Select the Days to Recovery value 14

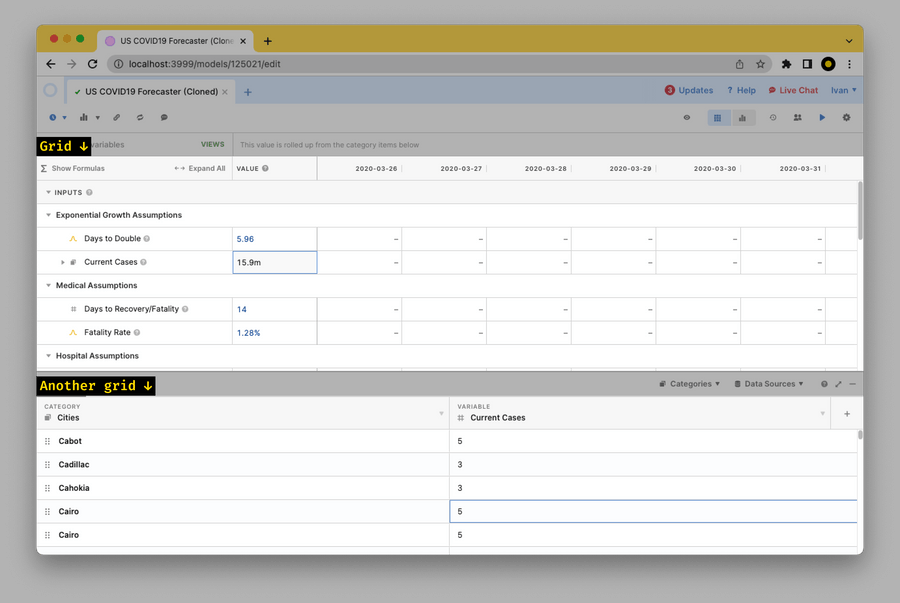[x=274, y=309]
